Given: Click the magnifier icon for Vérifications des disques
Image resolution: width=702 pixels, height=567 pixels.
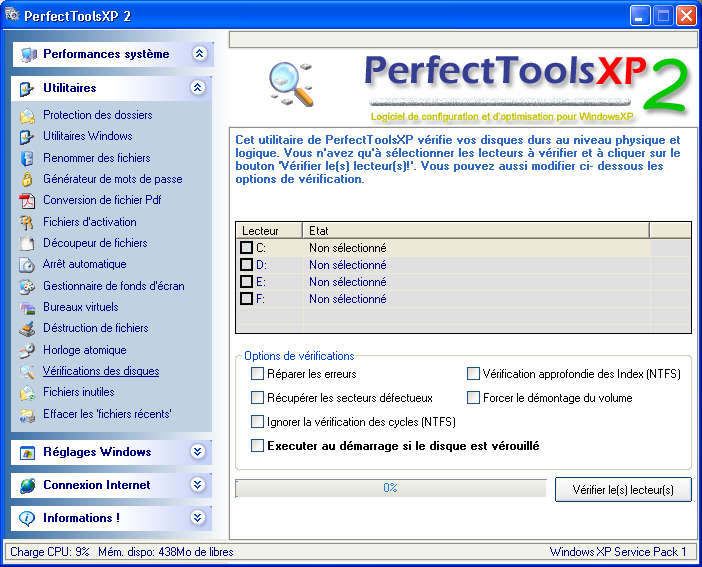Looking at the screenshot, I should (27, 371).
